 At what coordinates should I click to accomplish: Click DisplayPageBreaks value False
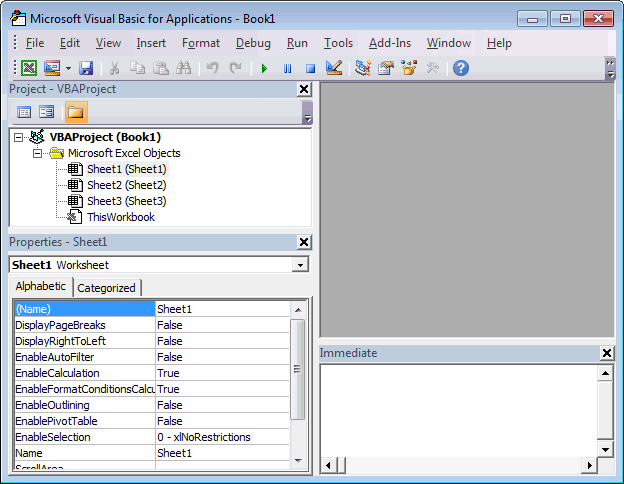(x=222, y=325)
